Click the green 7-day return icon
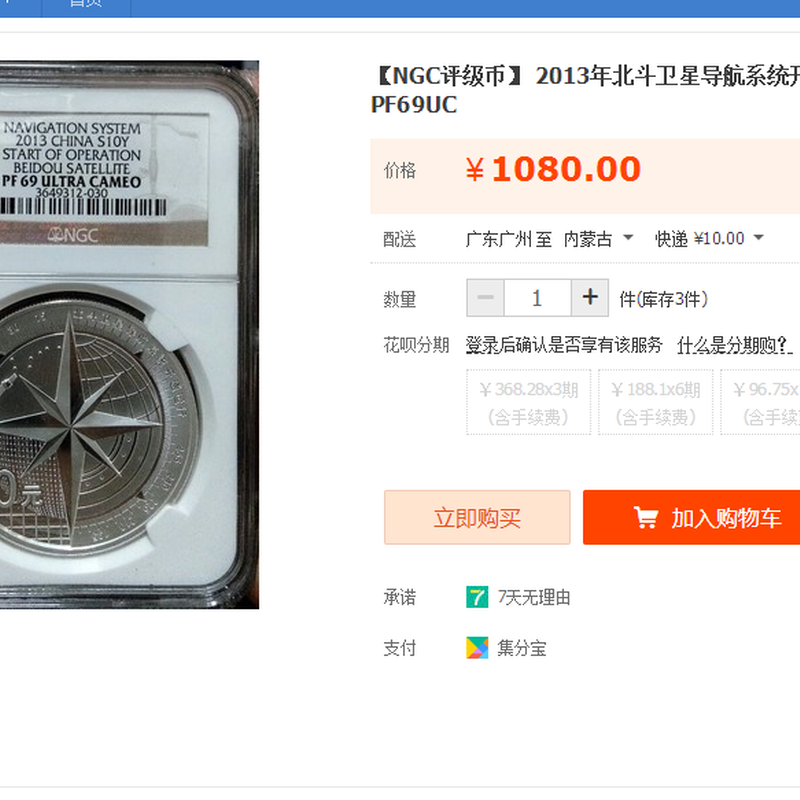 point(477,597)
